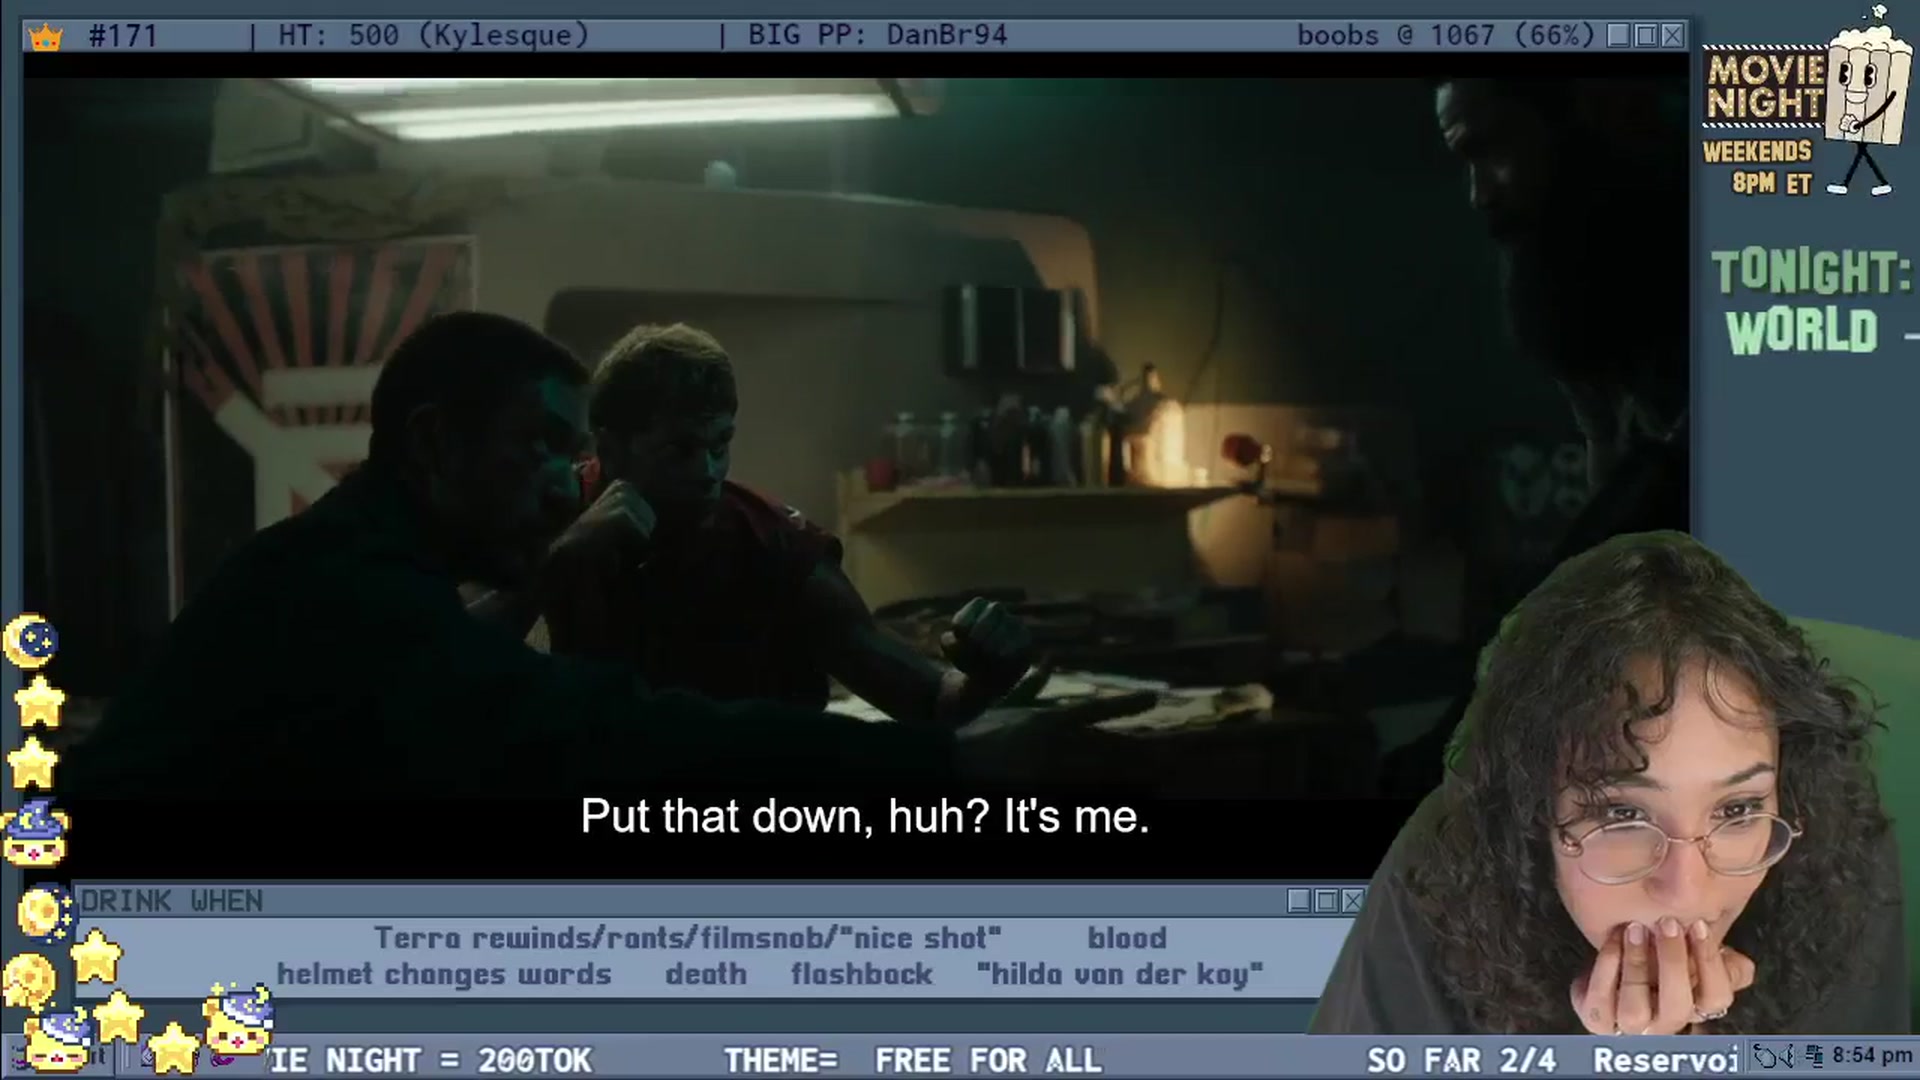Image resolution: width=1920 pixels, height=1080 pixels.
Task: Click the "HT: 500 (Kylesque)" text
Action: pyautogui.click(x=434, y=36)
